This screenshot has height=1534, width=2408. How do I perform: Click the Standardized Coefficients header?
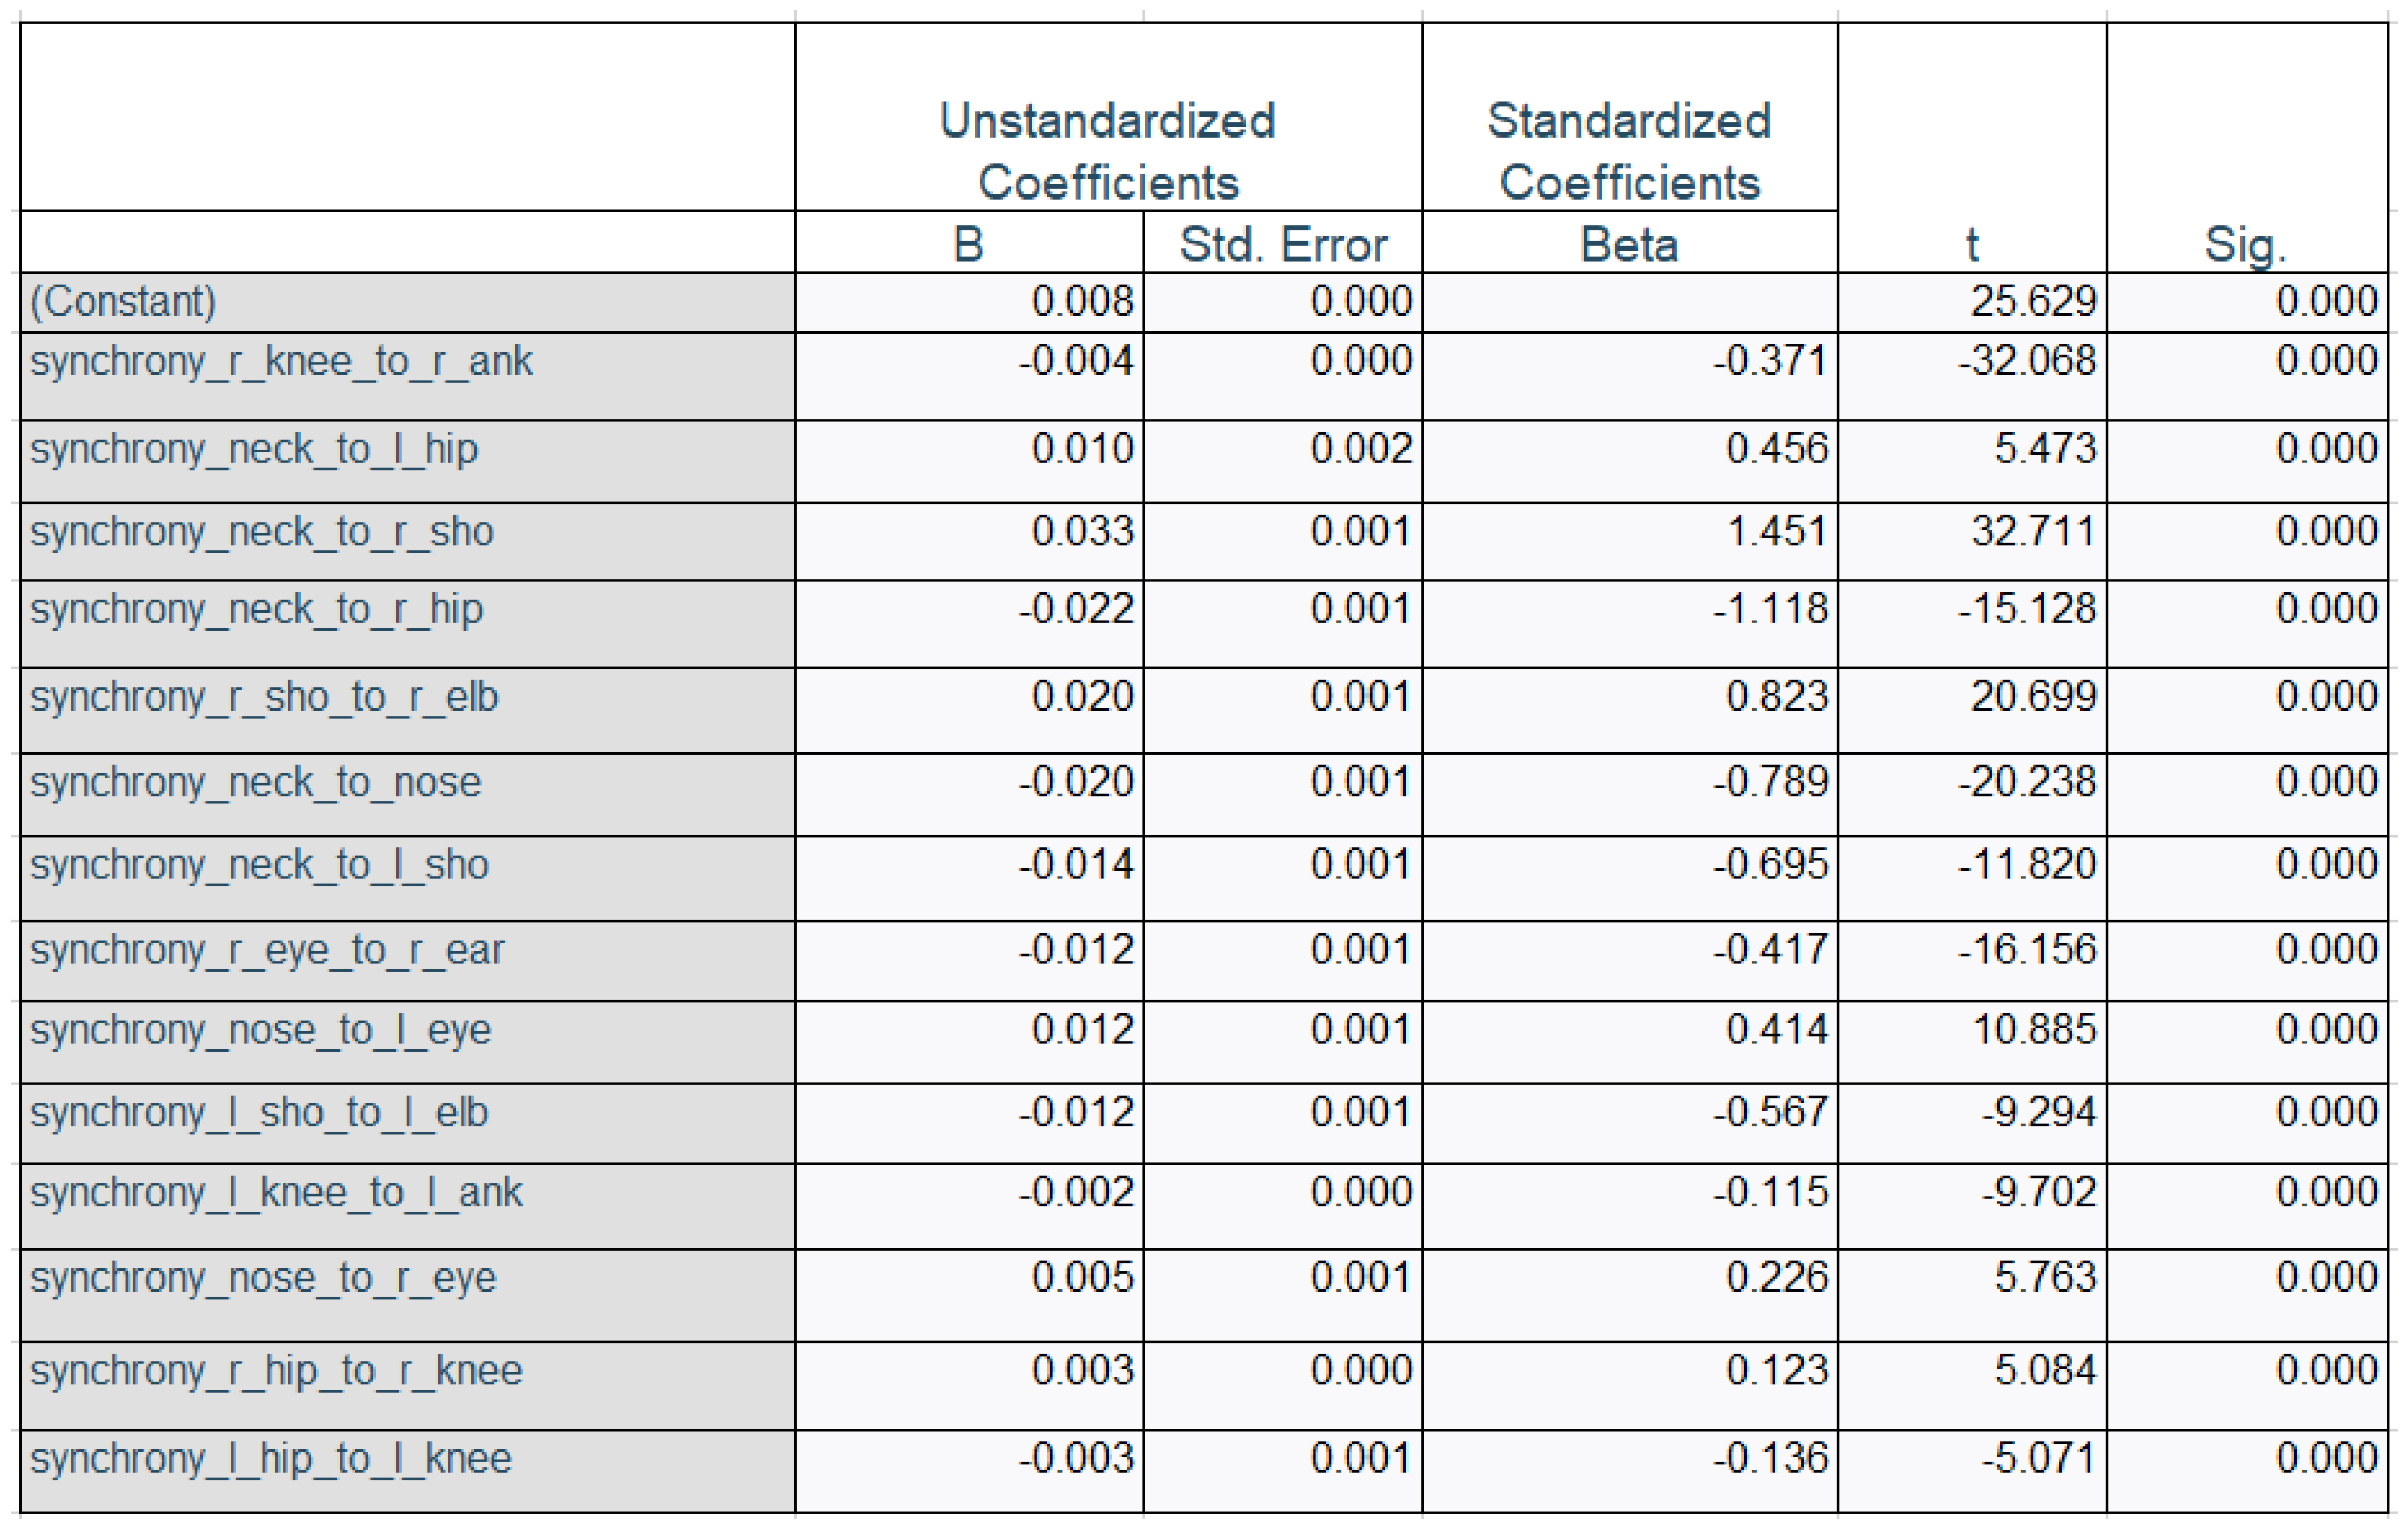click(1629, 151)
